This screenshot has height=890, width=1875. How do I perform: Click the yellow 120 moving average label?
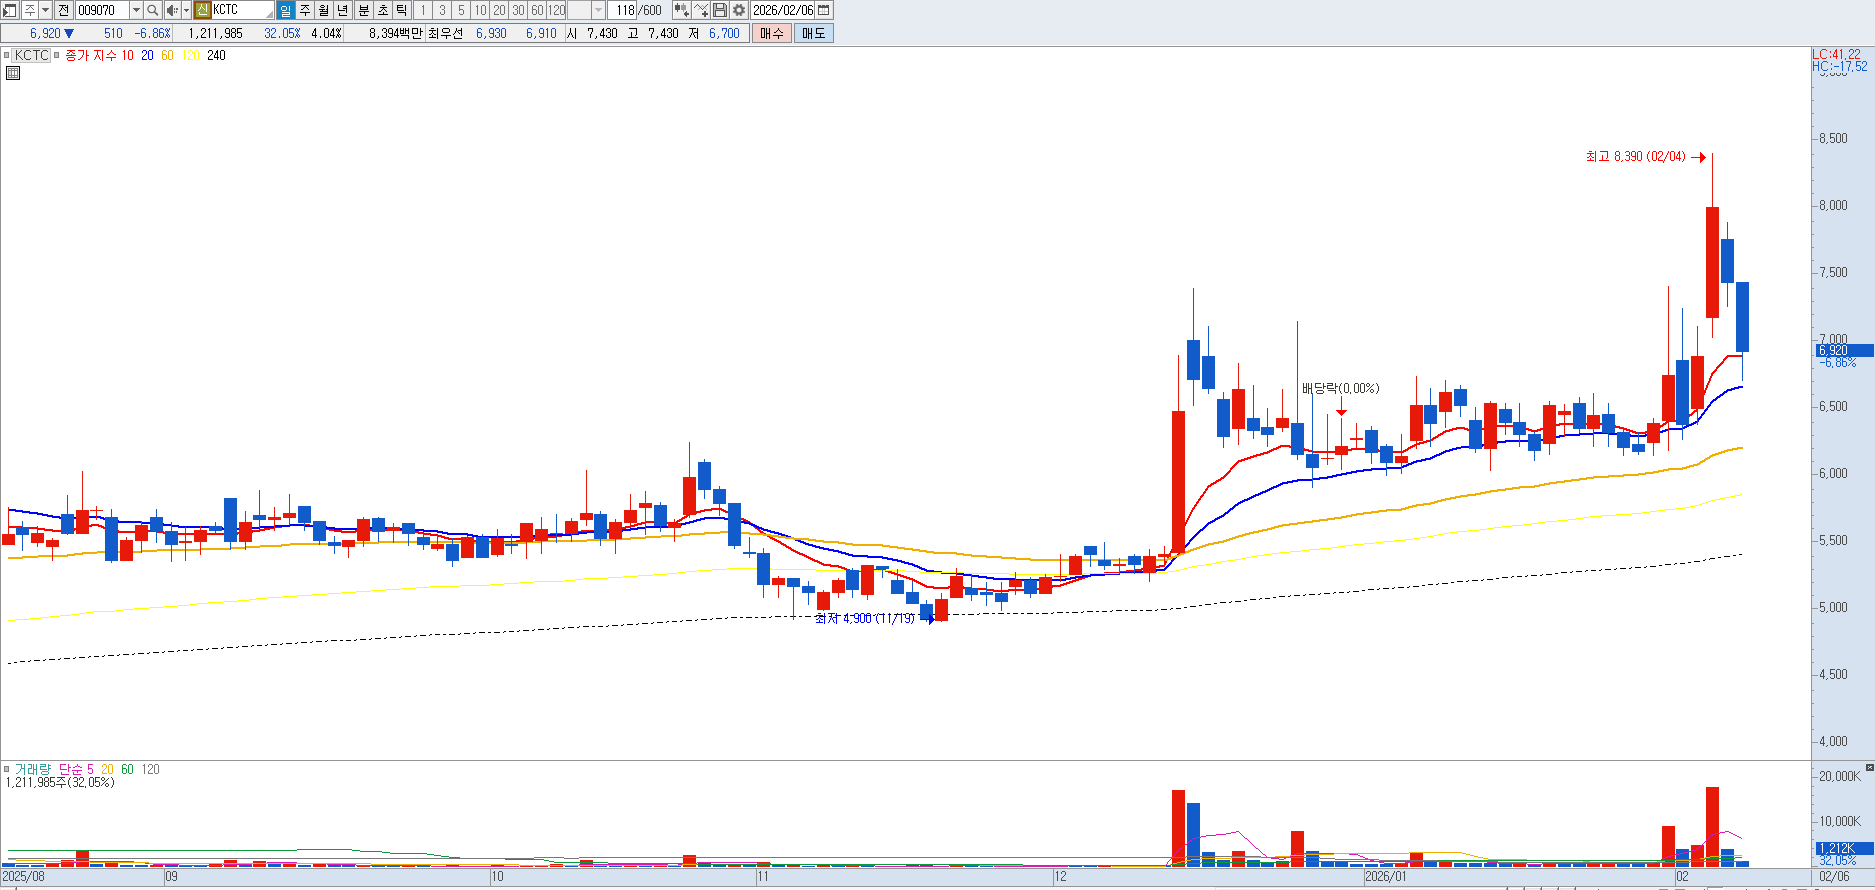pos(191,56)
